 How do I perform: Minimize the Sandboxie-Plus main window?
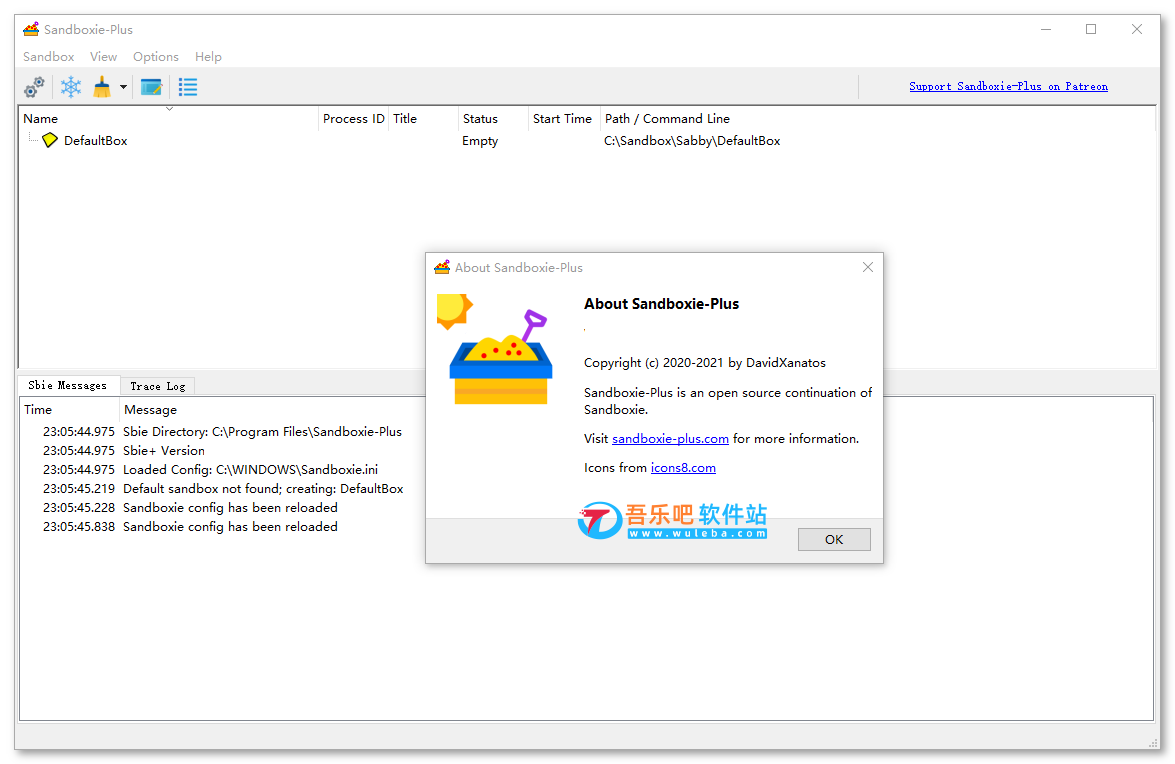tap(1046, 29)
